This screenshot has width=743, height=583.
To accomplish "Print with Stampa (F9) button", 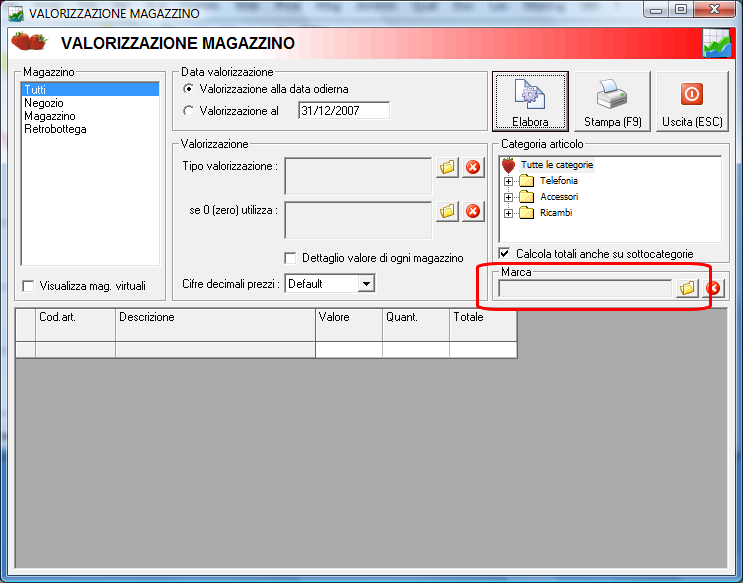I will click(x=612, y=101).
